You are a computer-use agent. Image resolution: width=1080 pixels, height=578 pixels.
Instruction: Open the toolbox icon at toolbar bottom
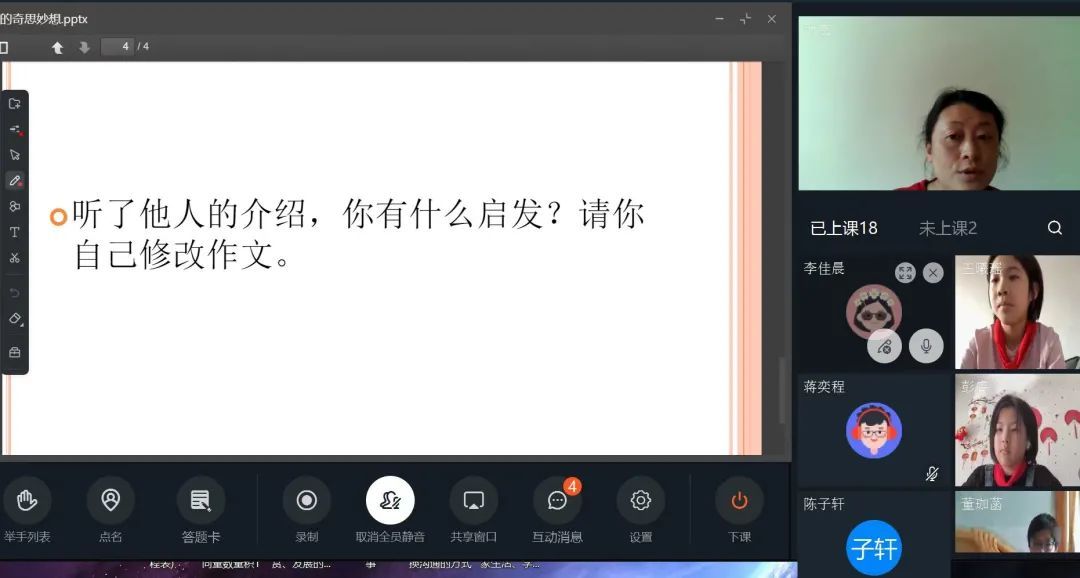coord(14,352)
